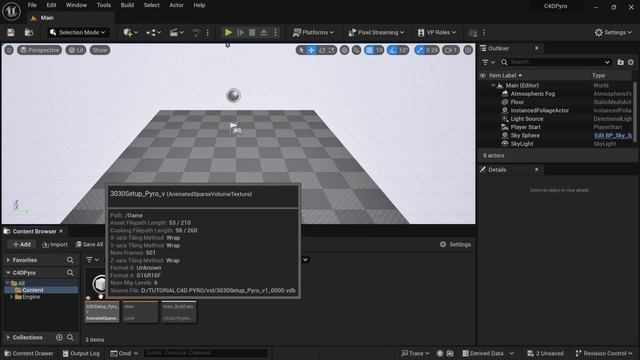Click the Unreal Engine logo icon
This screenshot has height=360, width=640.
click(11, 11)
